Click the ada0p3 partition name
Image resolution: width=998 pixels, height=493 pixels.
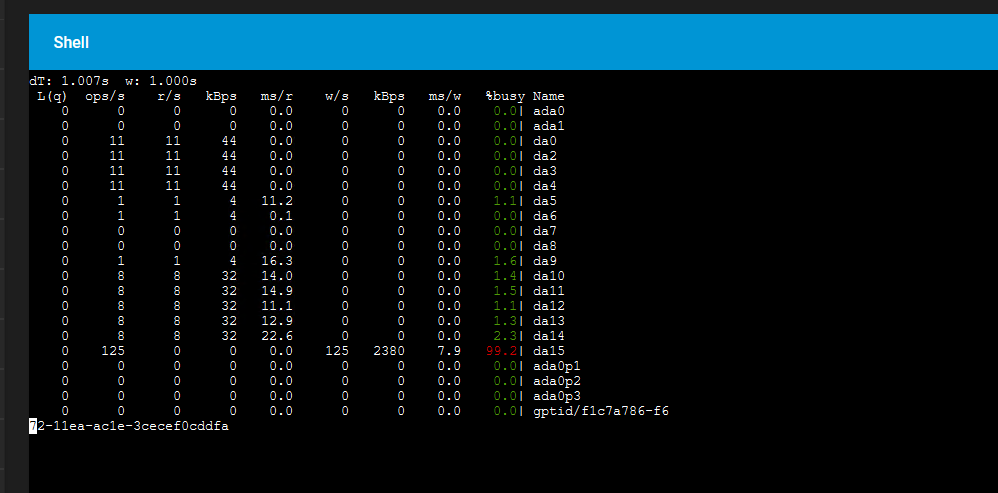[557, 396]
